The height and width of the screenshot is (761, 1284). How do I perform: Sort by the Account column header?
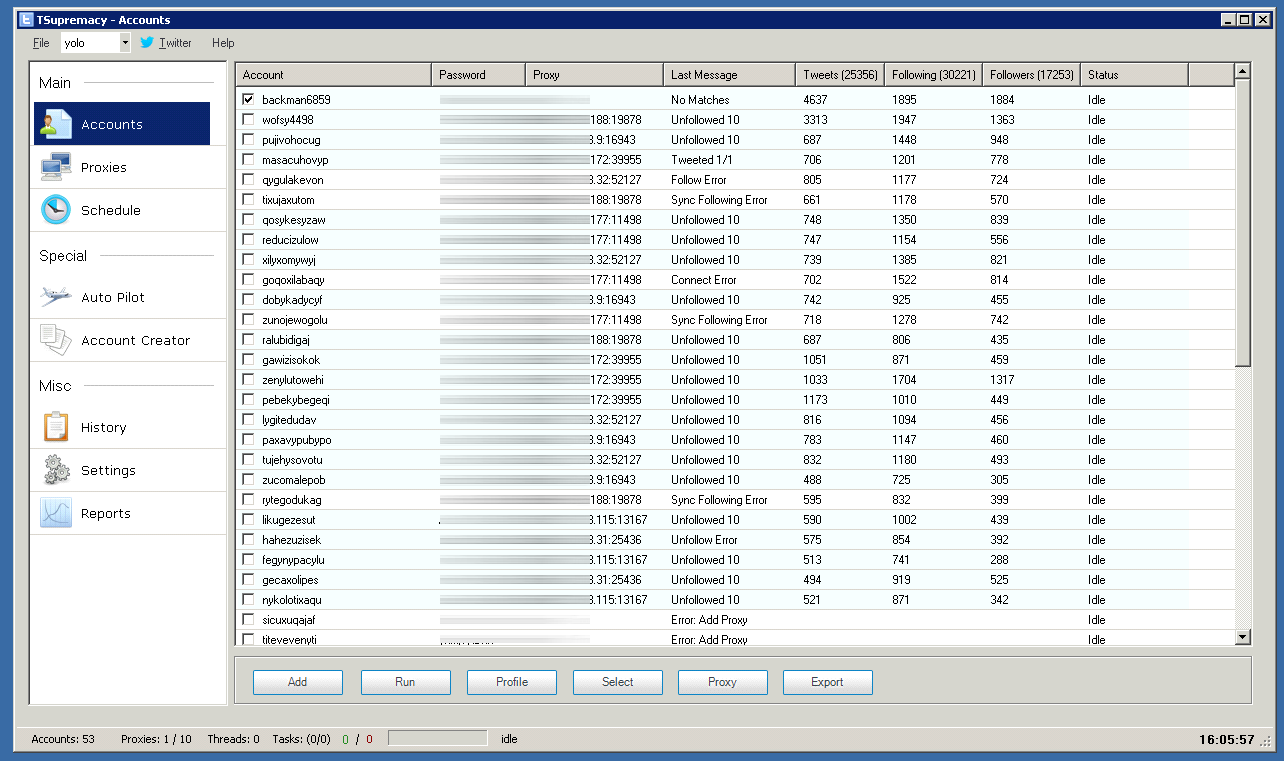(333, 75)
